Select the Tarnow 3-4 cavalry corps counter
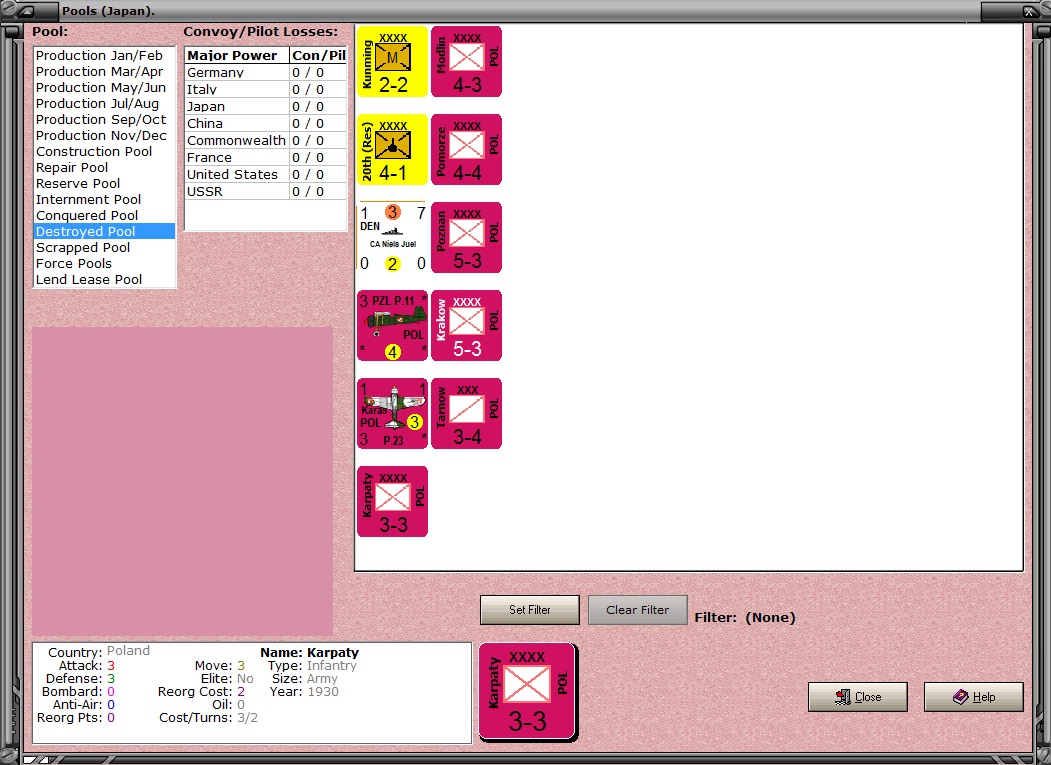The height and width of the screenshot is (765, 1051). click(467, 413)
